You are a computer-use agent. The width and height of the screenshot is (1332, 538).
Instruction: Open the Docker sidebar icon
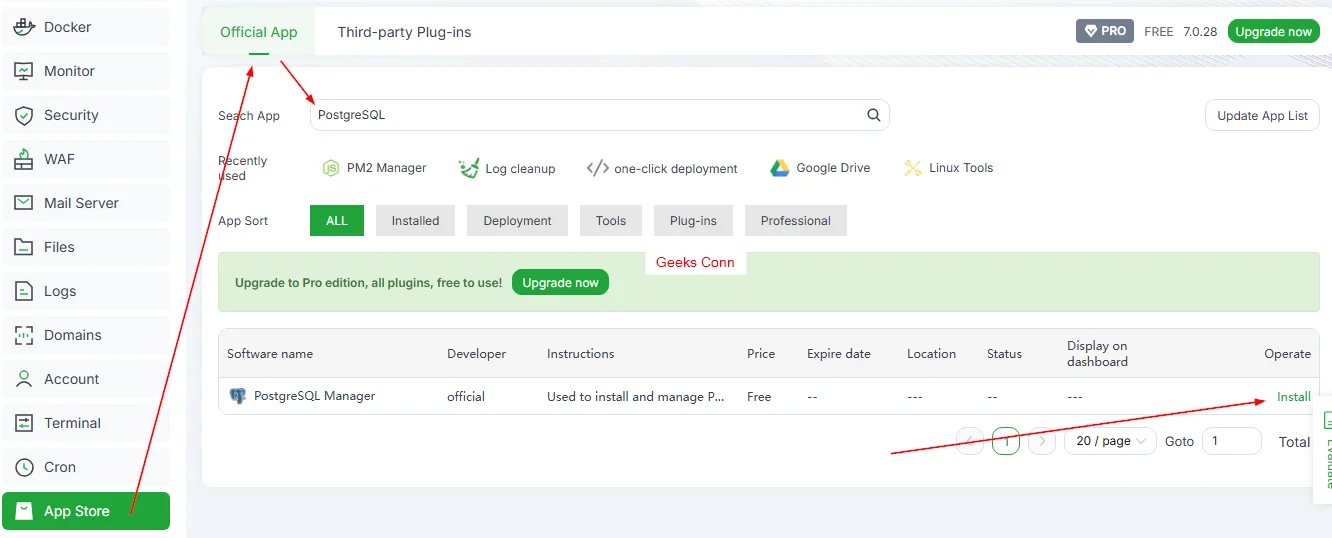[x=25, y=27]
